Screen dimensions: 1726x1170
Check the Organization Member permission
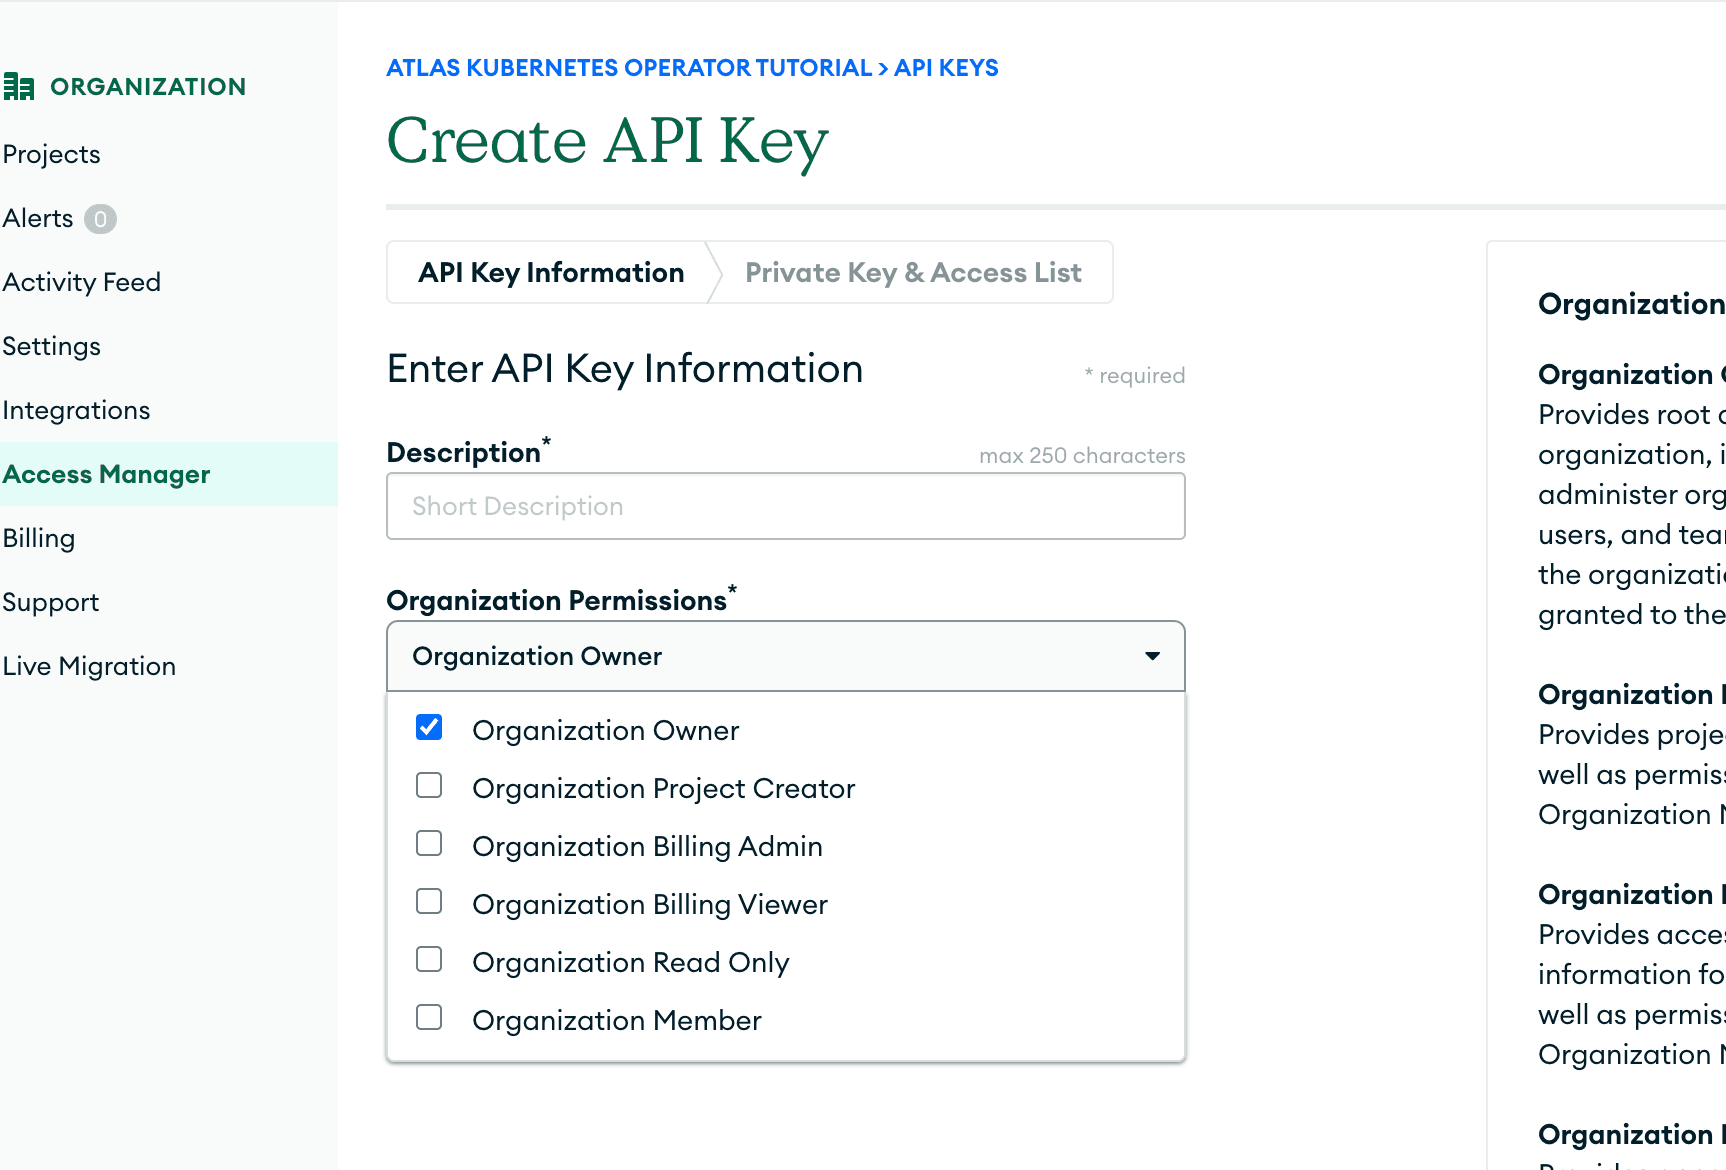(429, 1017)
